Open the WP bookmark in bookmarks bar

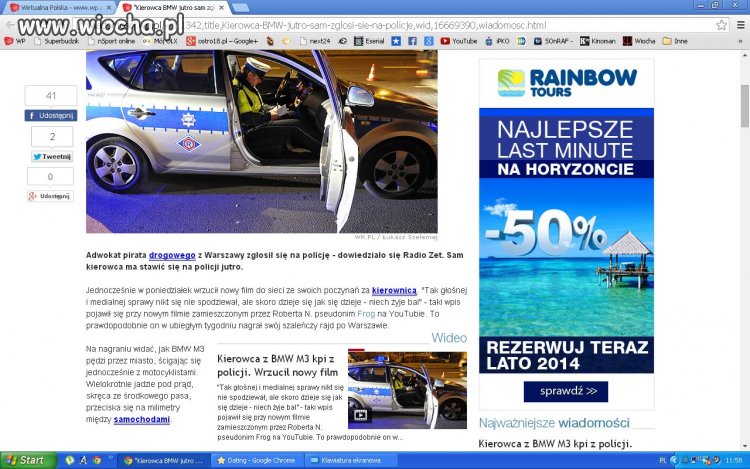coord(15,41)
